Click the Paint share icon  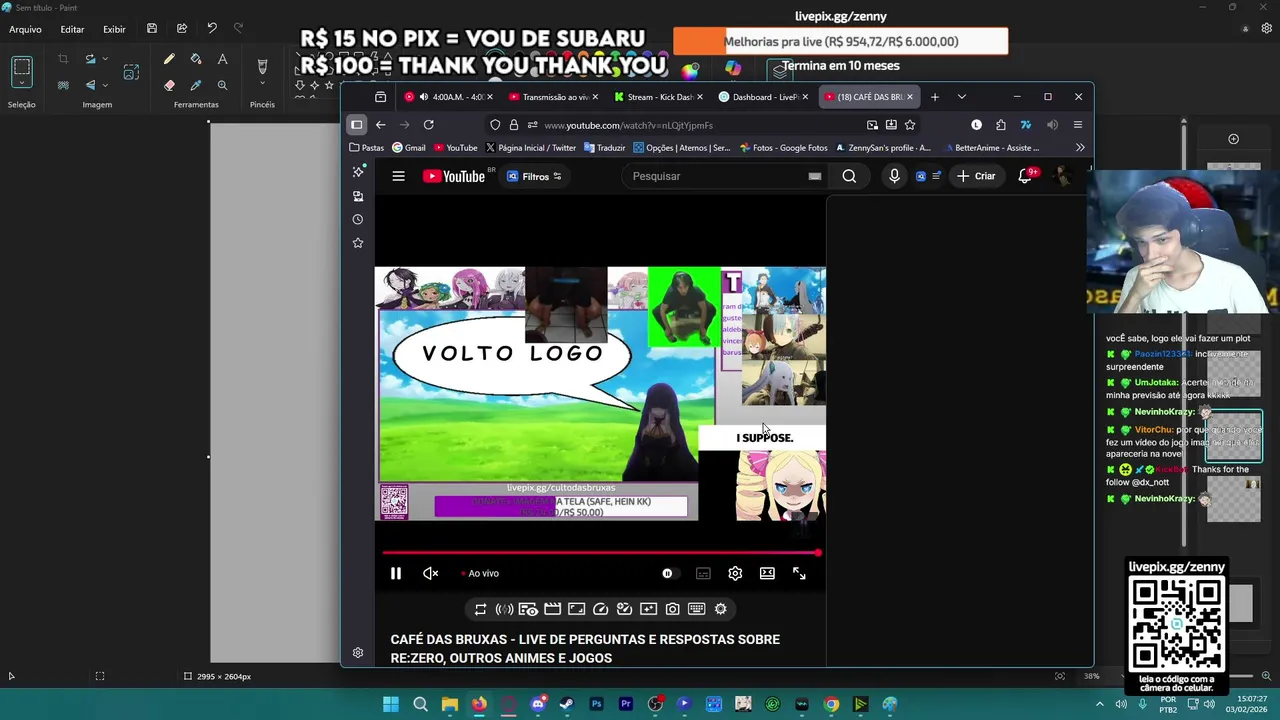(182, 29)
